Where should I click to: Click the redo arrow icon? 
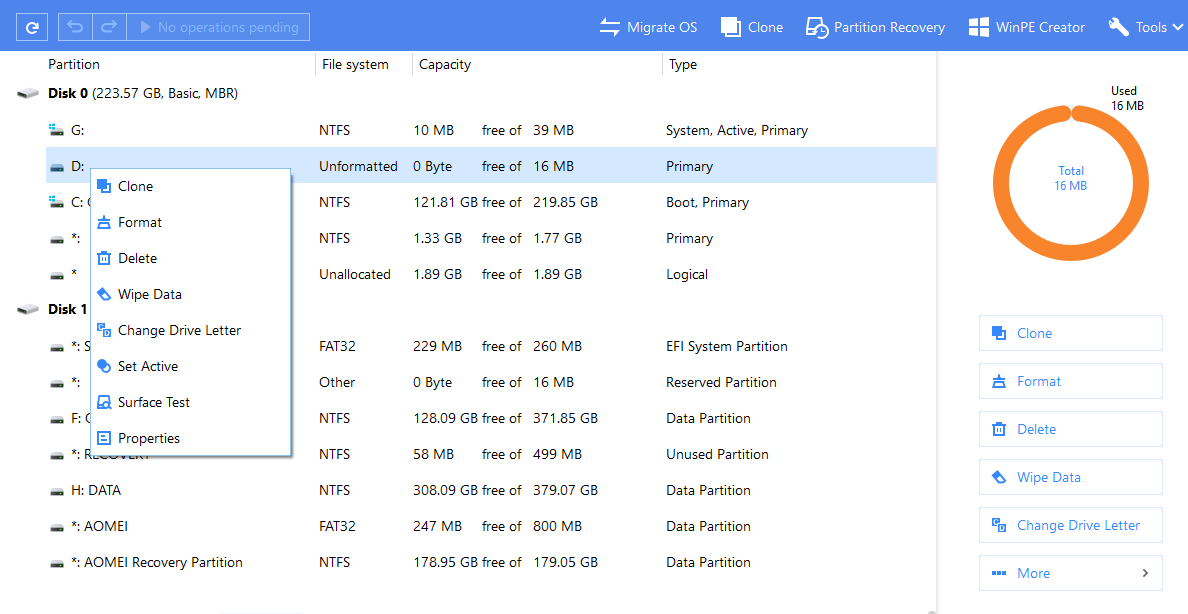click(x=109, y=27)
